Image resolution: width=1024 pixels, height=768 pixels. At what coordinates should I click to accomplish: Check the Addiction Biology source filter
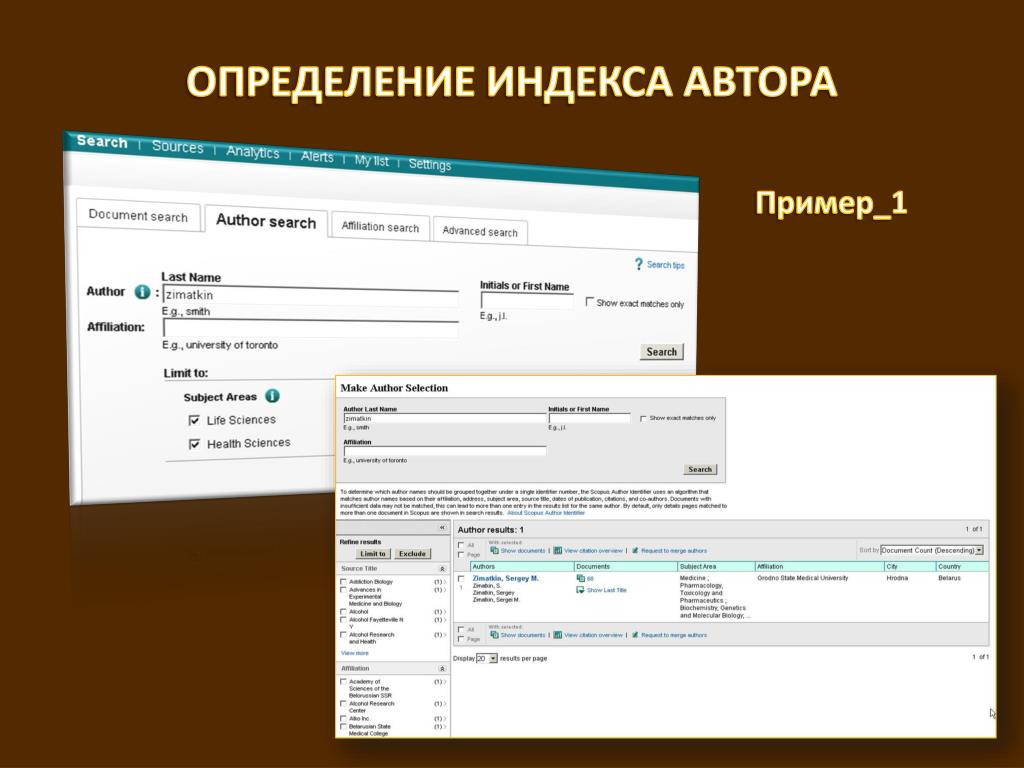344,581
